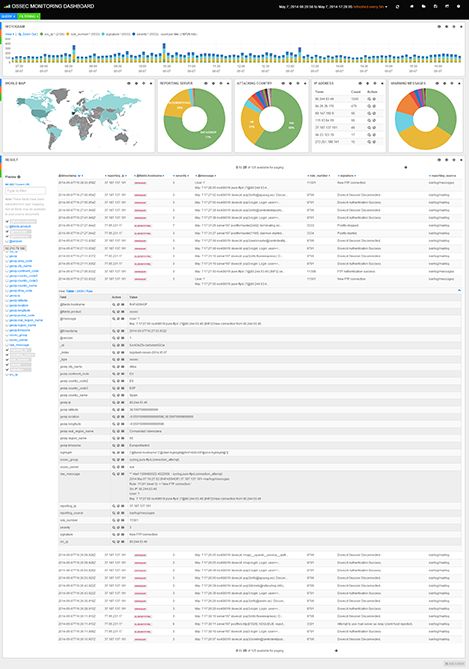The height and width of the screenshot is (669, 470).
Task: Click the Type to filter fields input
Action: pos(25,191)
